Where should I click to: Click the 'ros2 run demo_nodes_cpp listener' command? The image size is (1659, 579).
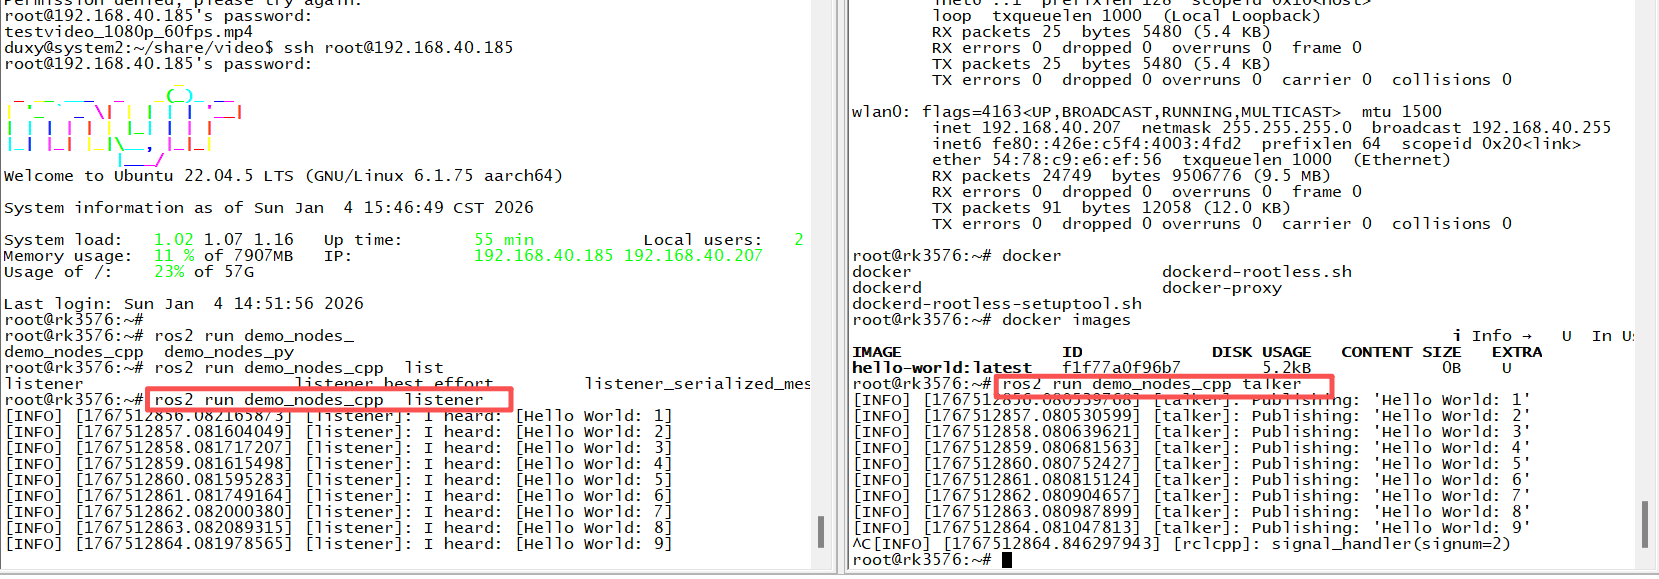(319, 400)
